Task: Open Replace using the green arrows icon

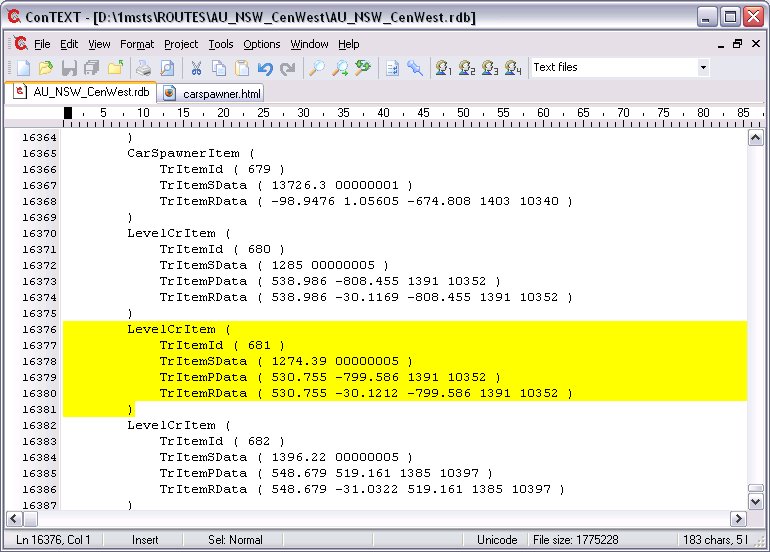Action: [x=363, y=68]
